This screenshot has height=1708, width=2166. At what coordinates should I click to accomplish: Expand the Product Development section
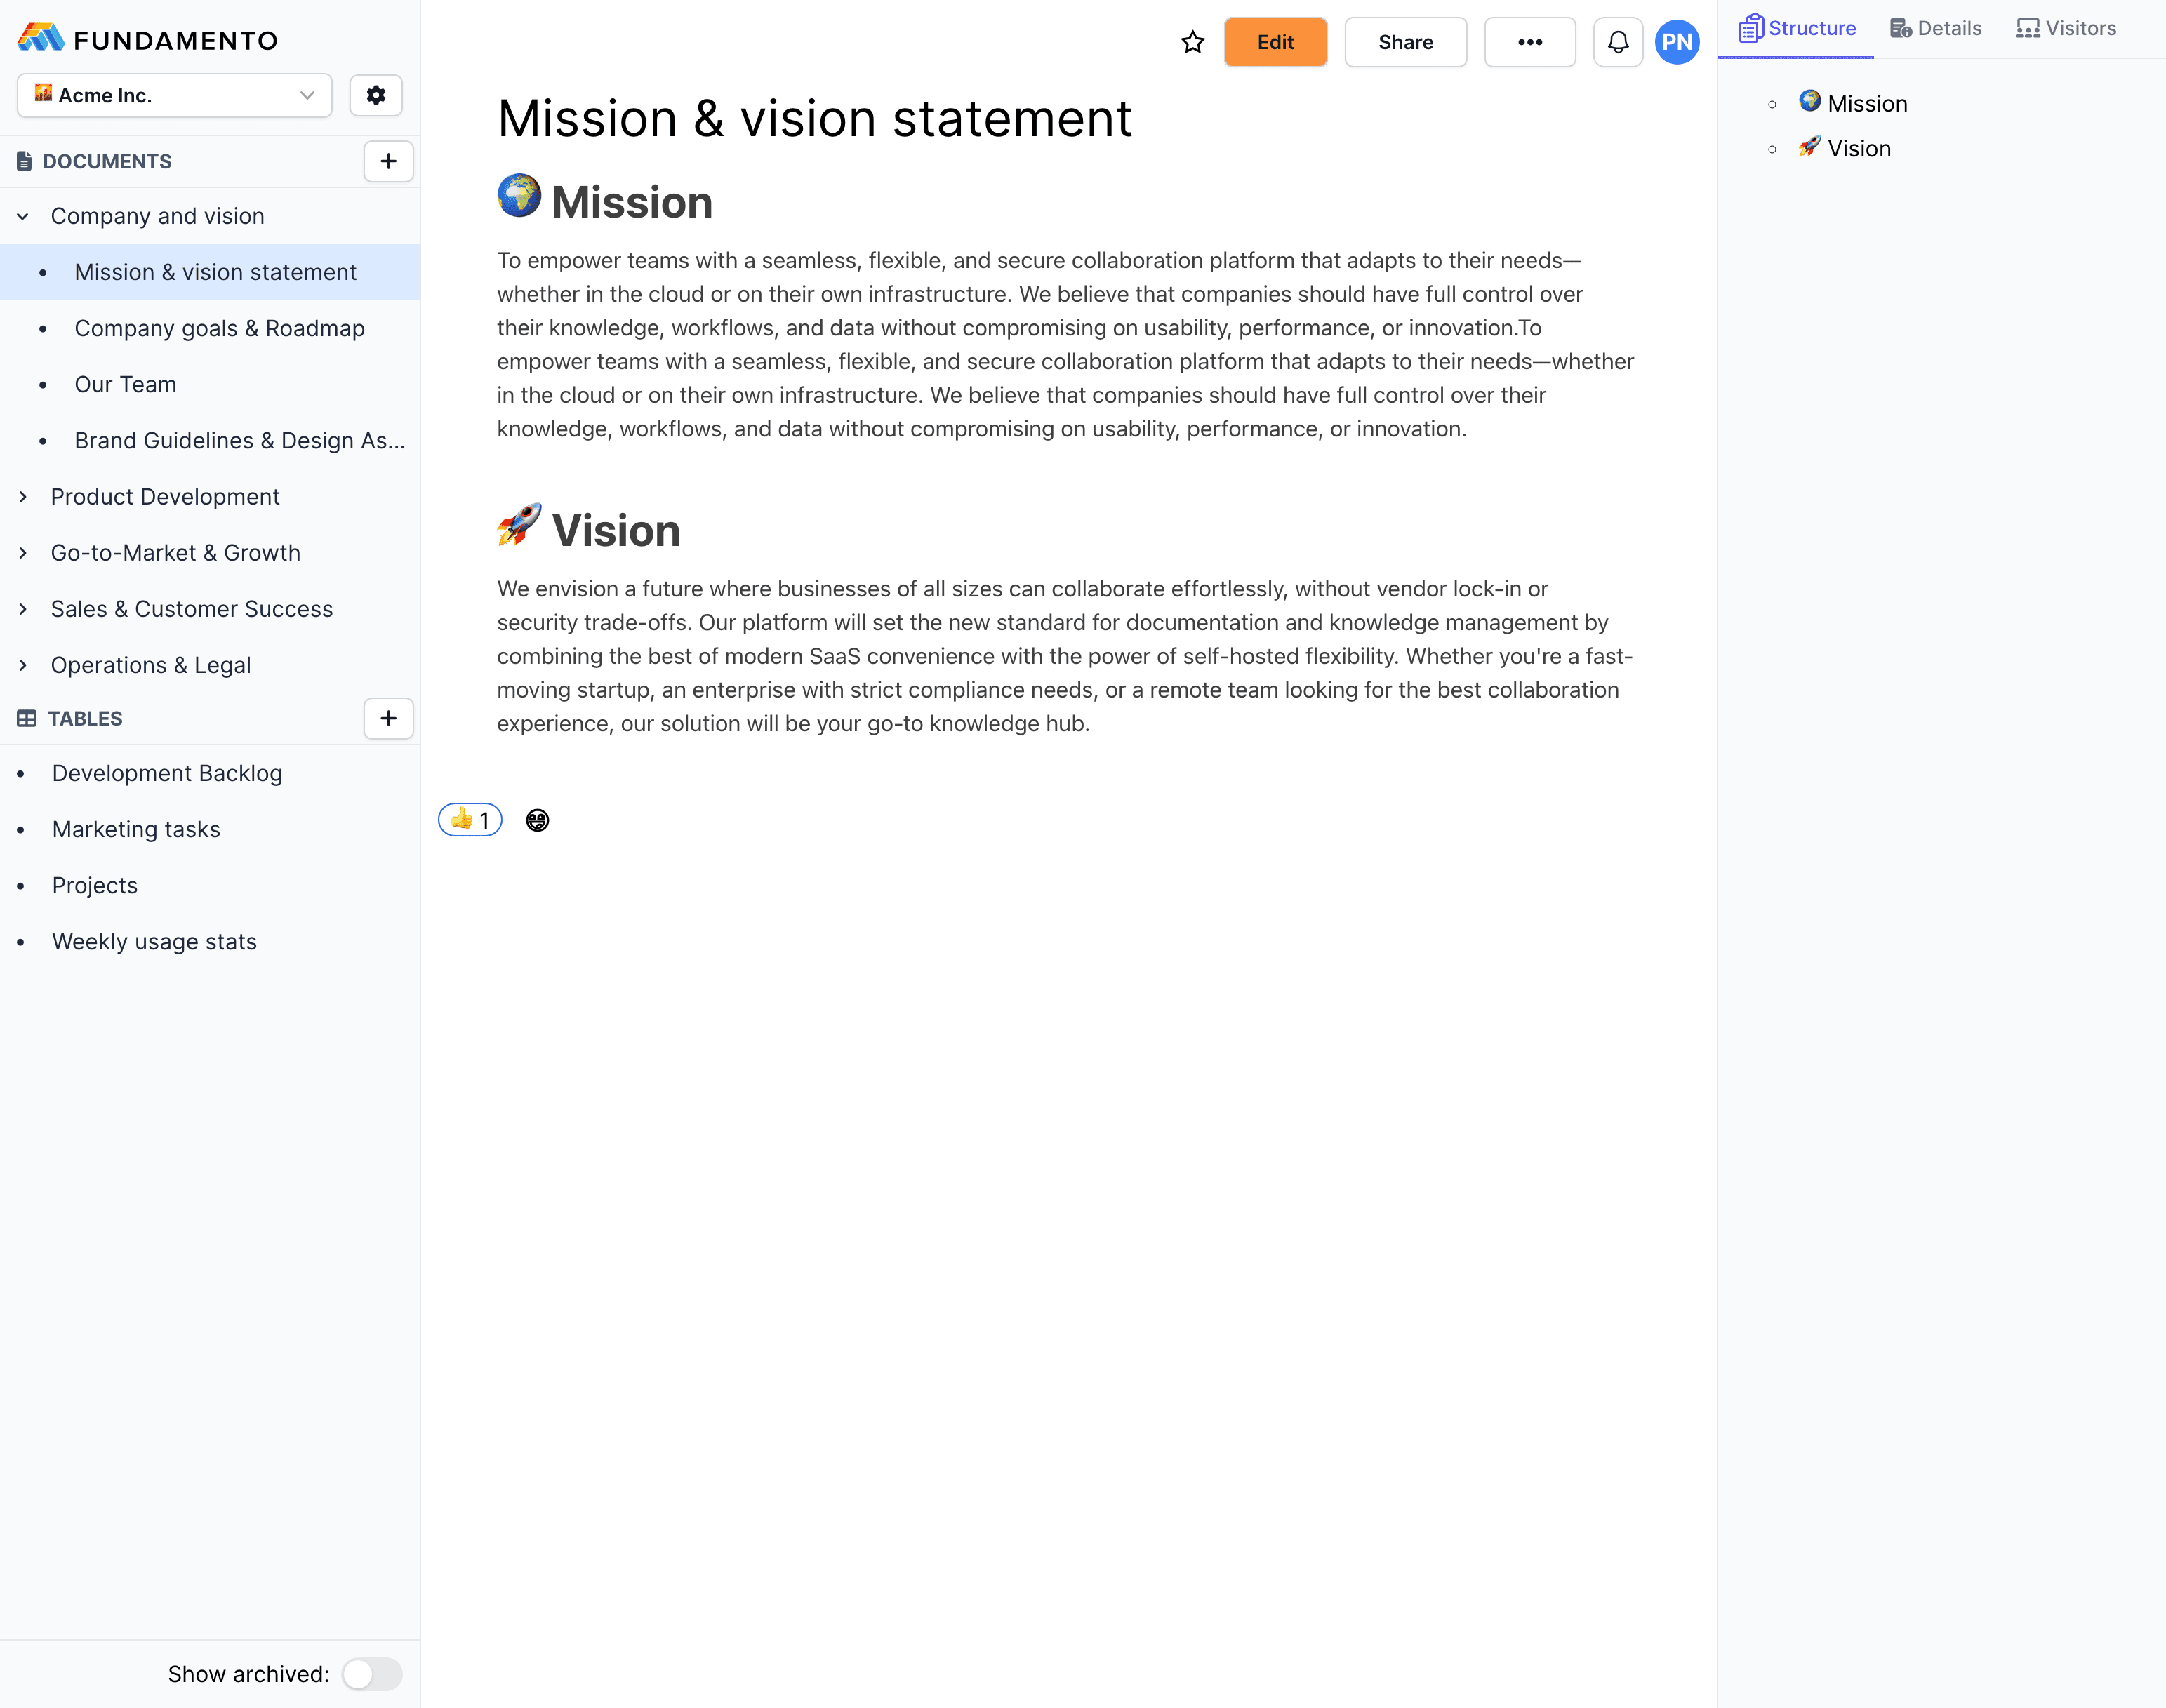(23, 496)
